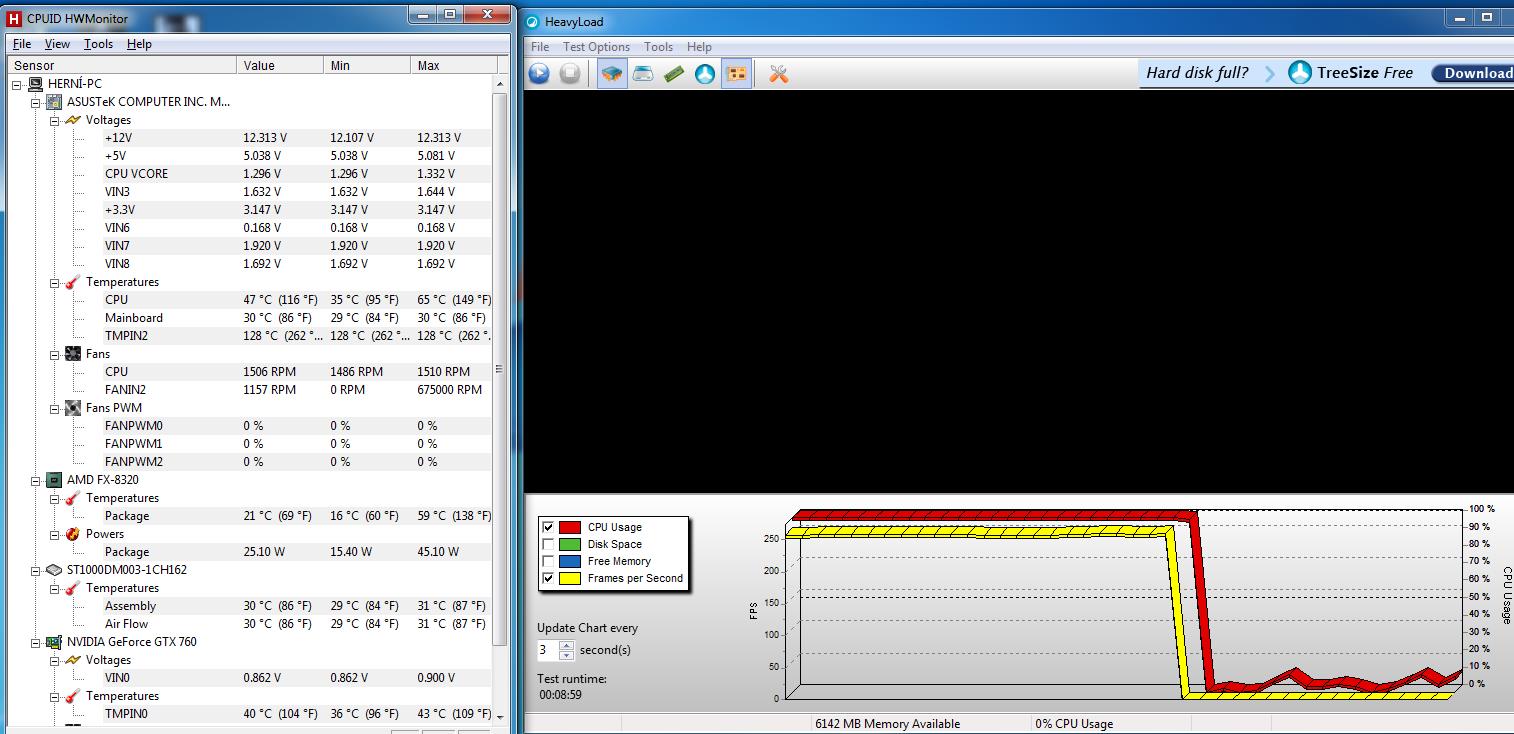
Task: Collapse the Fans branch
Action: point(55,354)
